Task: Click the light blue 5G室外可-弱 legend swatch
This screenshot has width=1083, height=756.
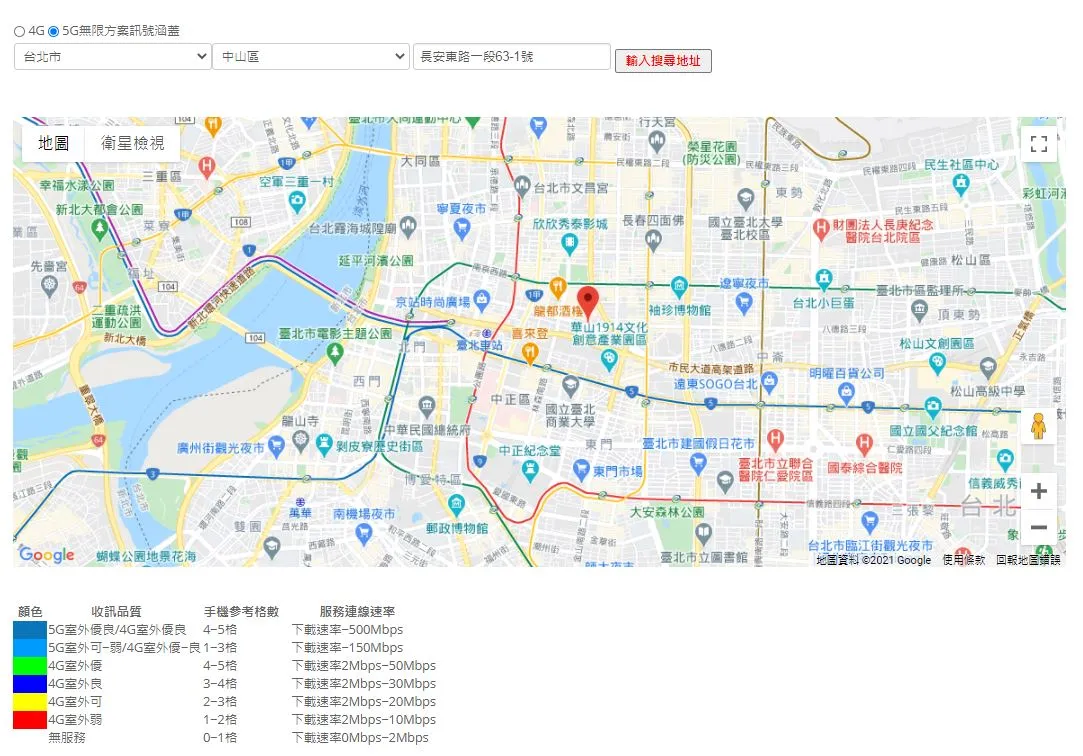Action: [x=30, y=648]
